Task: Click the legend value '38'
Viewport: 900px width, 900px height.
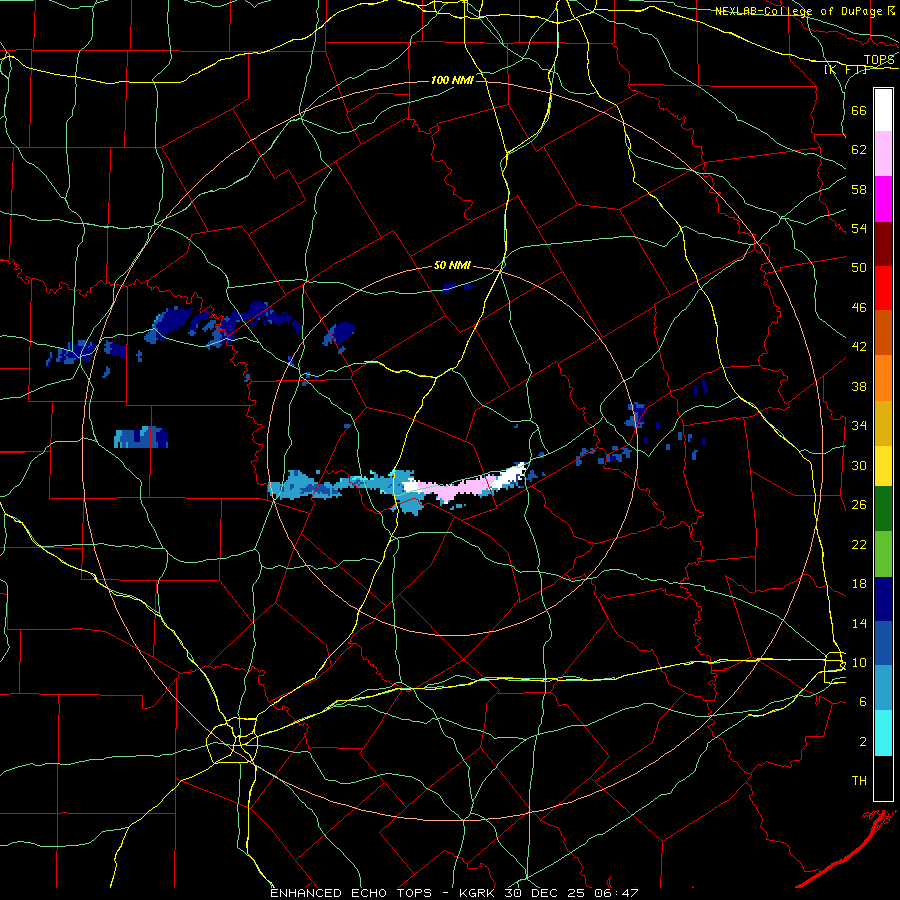Action: (x=859, y=386)
